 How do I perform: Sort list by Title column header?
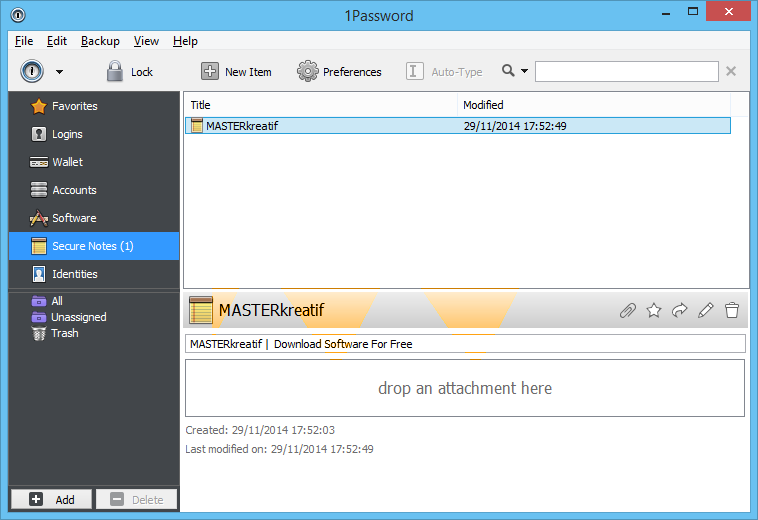[x=321, y=105]
